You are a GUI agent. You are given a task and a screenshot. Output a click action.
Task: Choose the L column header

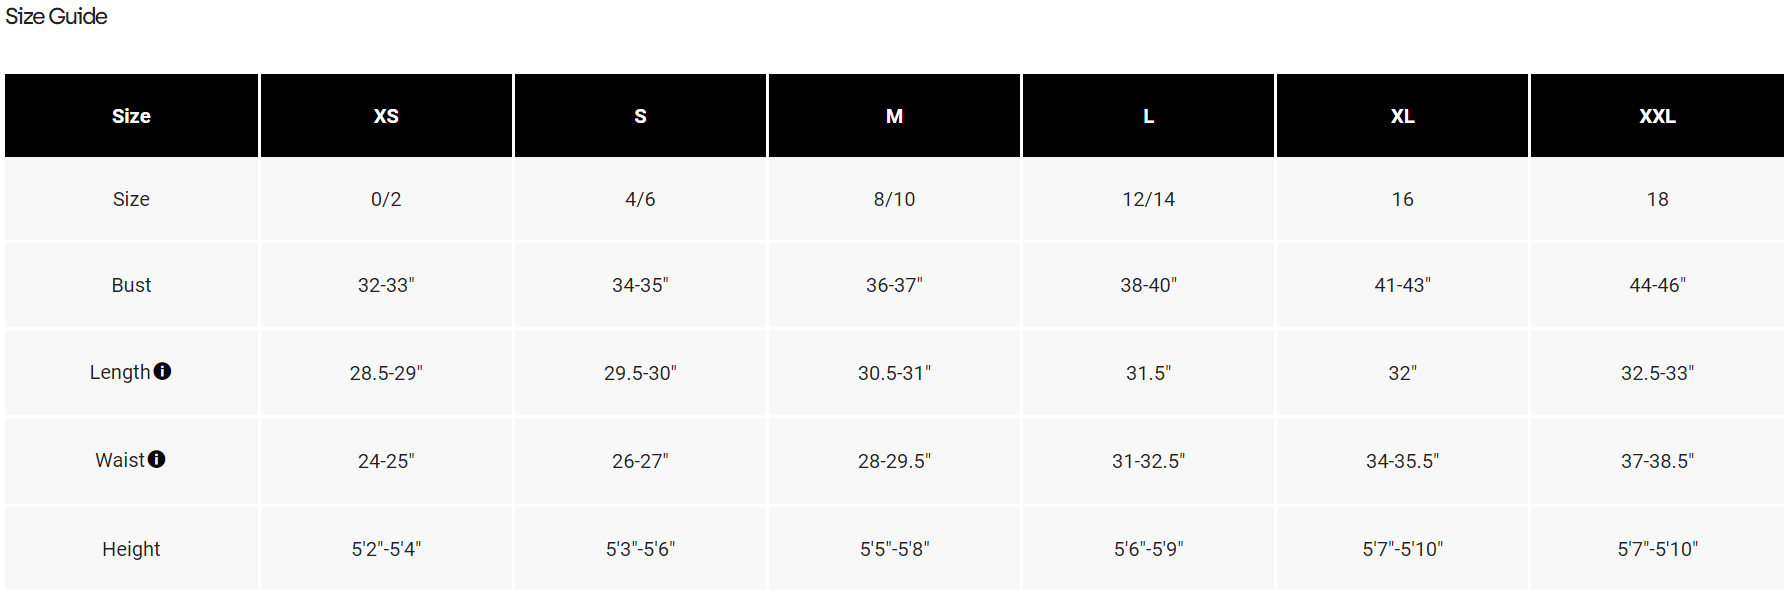pos(1148,116)
